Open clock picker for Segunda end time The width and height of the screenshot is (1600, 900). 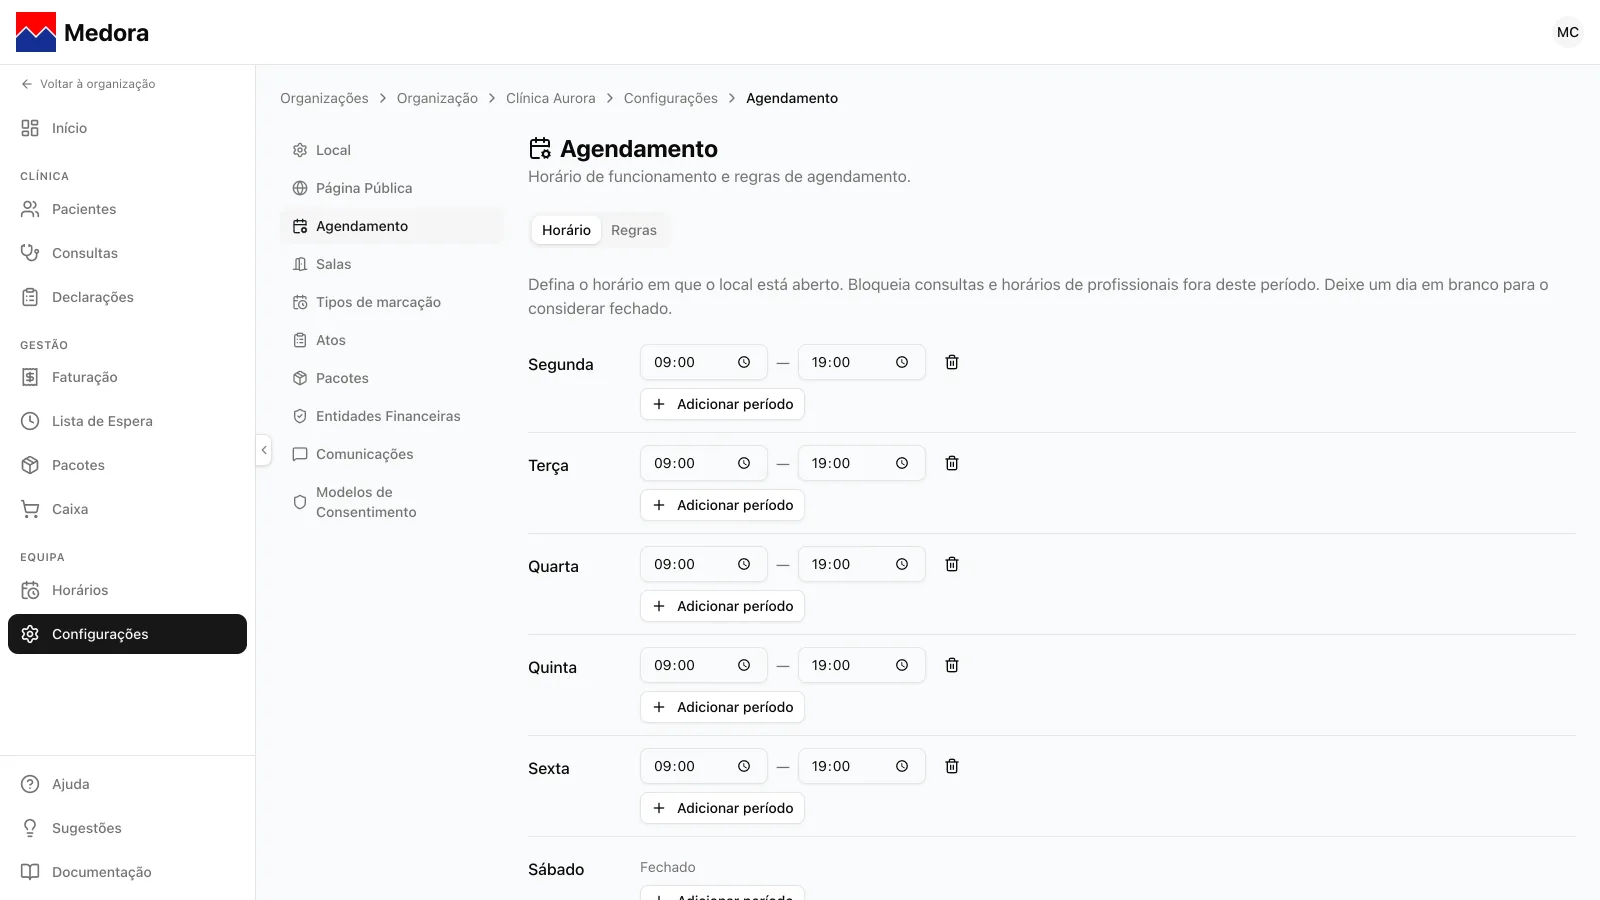(x=902, y=362)
